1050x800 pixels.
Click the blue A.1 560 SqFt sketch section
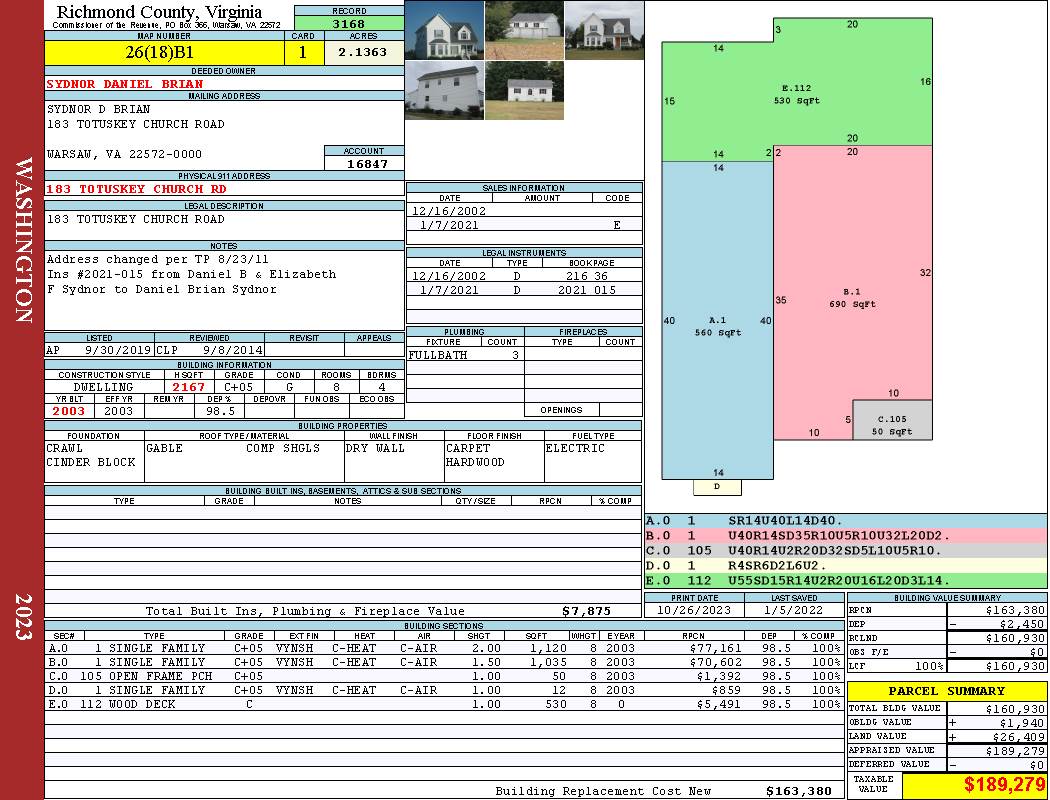tap(717, 321)
